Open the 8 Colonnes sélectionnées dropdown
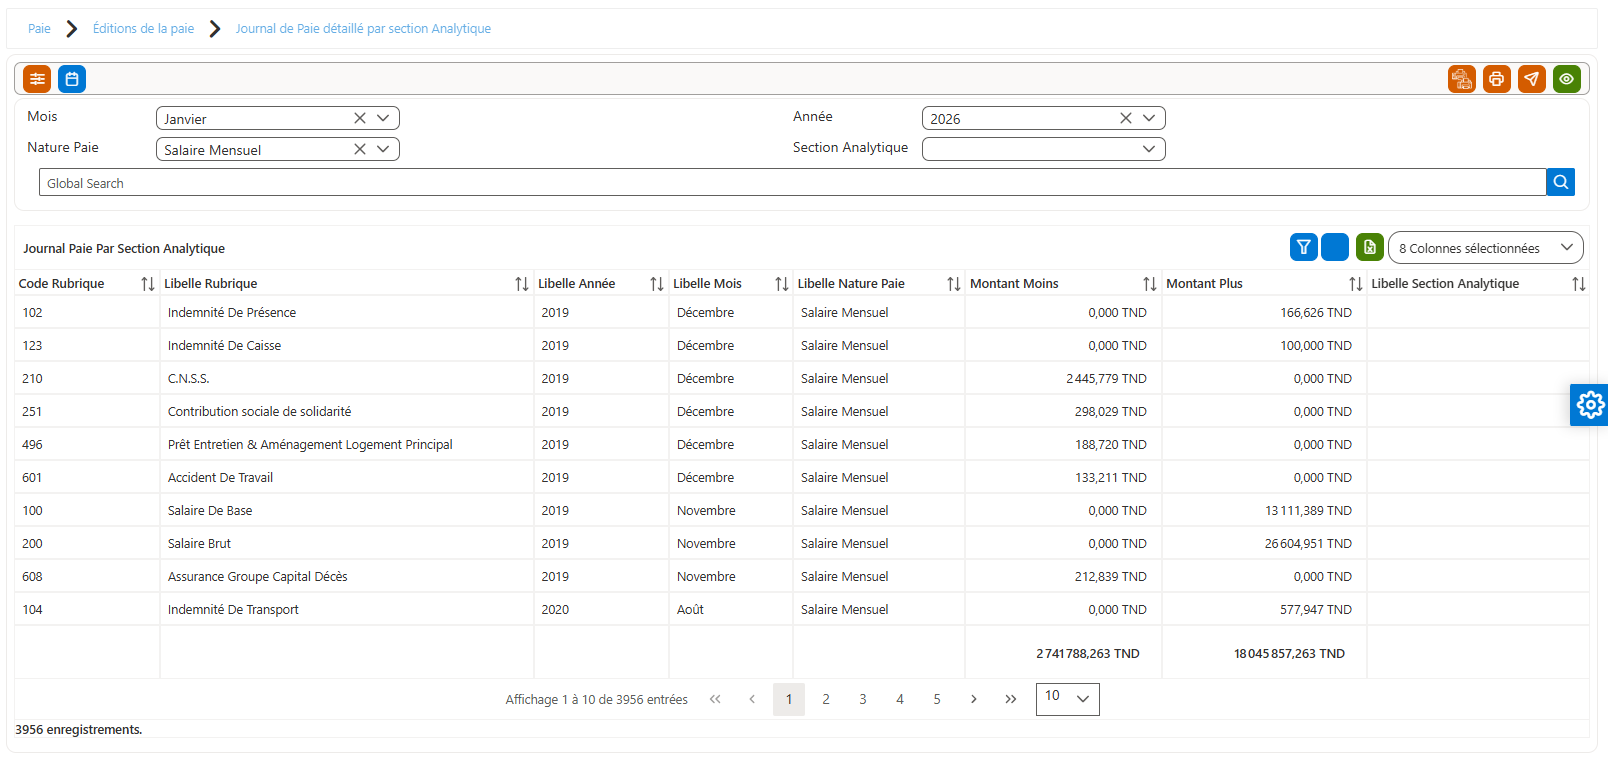1608x767 pixels. pyautogui.click(x=1486, y=248)
